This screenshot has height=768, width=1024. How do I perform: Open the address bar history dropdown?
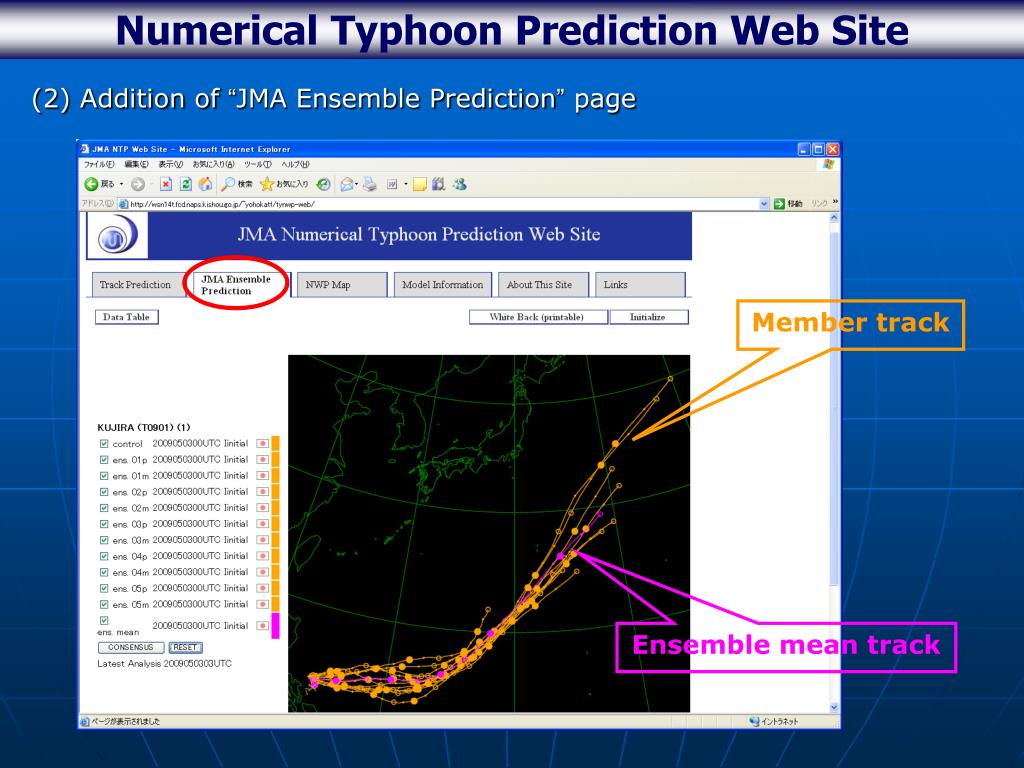(764, 204)
